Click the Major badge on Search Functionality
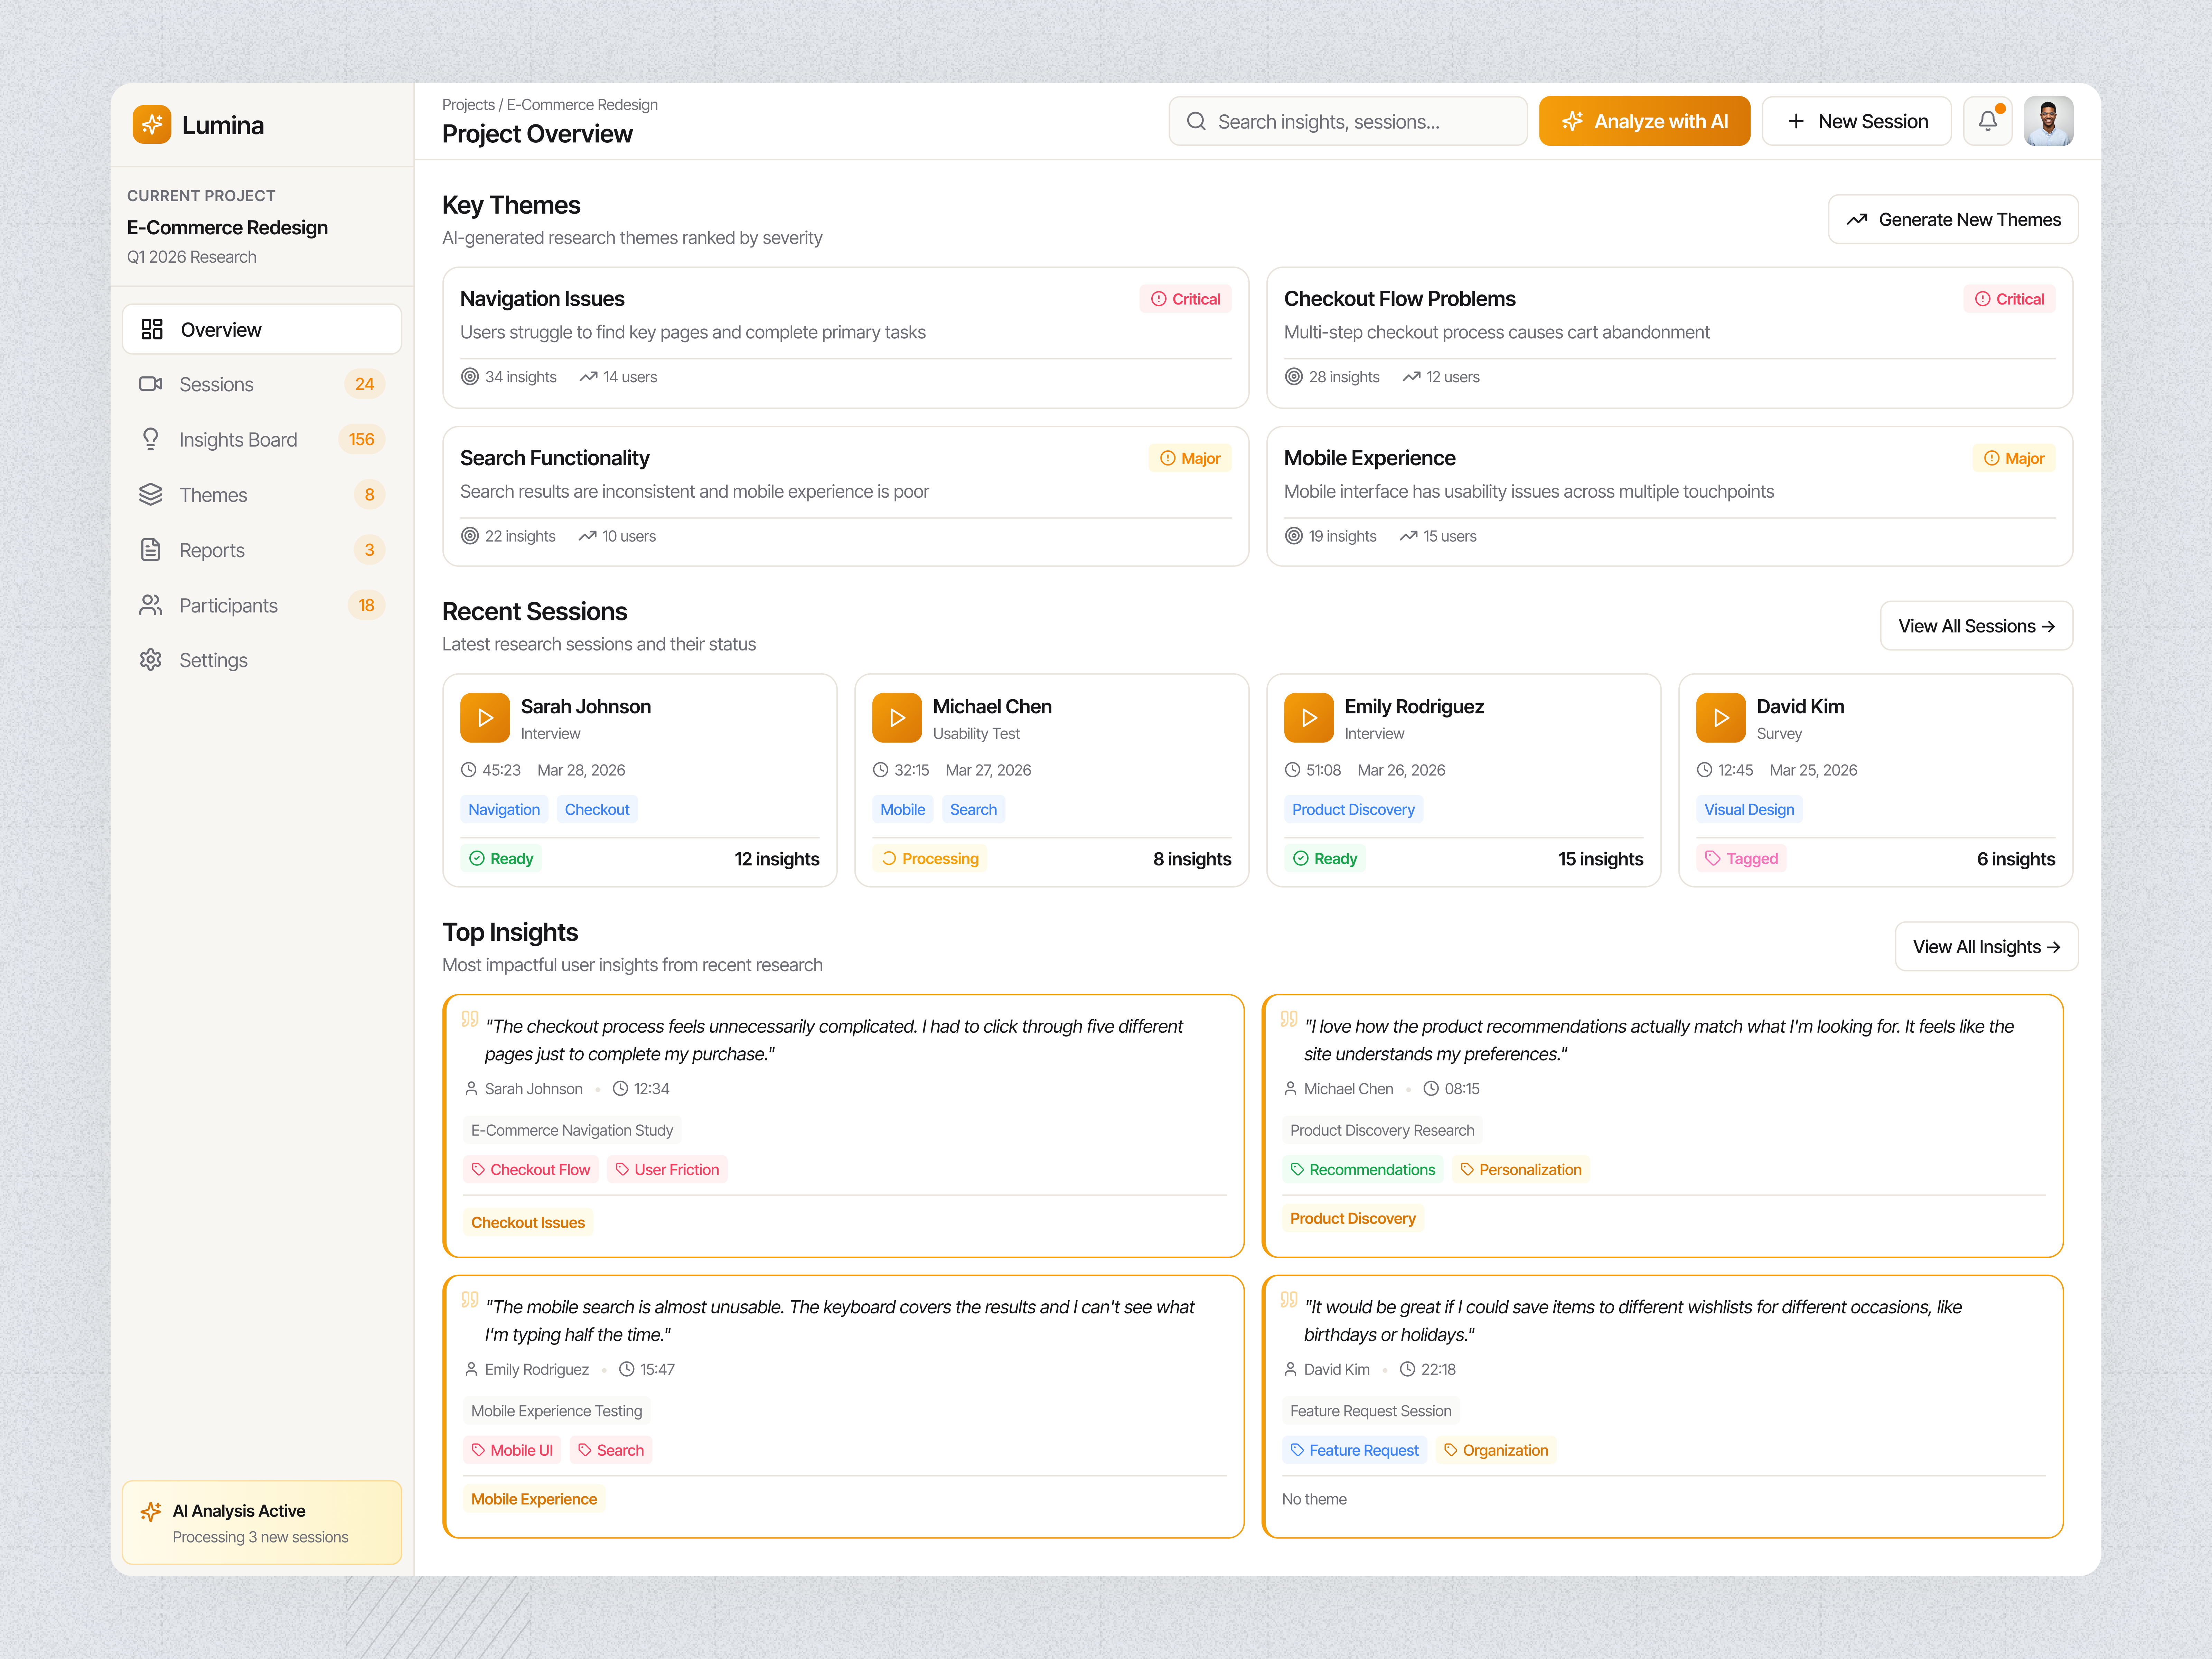Image resolution: width=2212 pixels, height=1659 pixels. [1190, 458]
